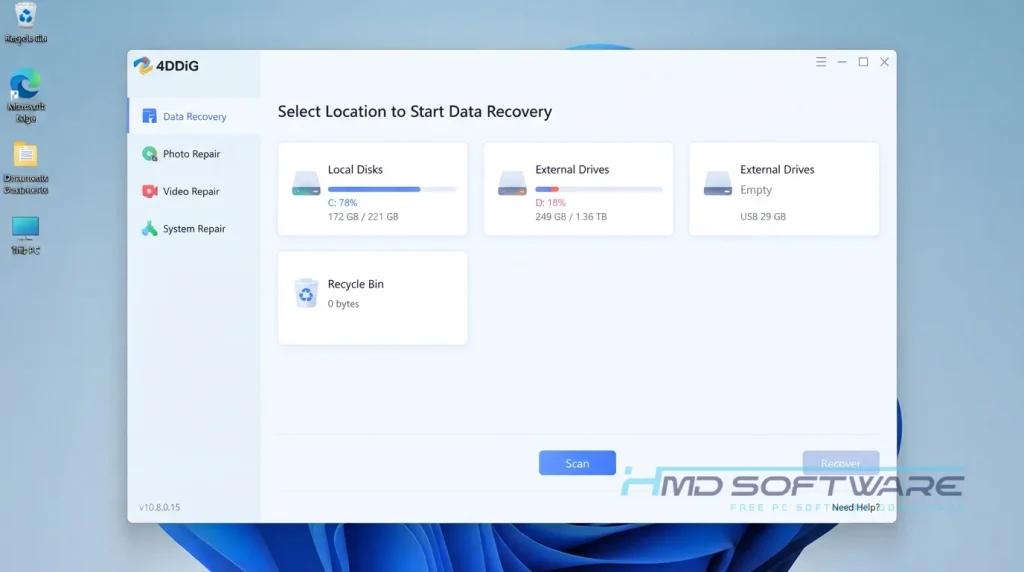This screenshot has width=1024, height=572.
Task: Open the Photo Repair sidebar tab
Action: pos(194,154)
